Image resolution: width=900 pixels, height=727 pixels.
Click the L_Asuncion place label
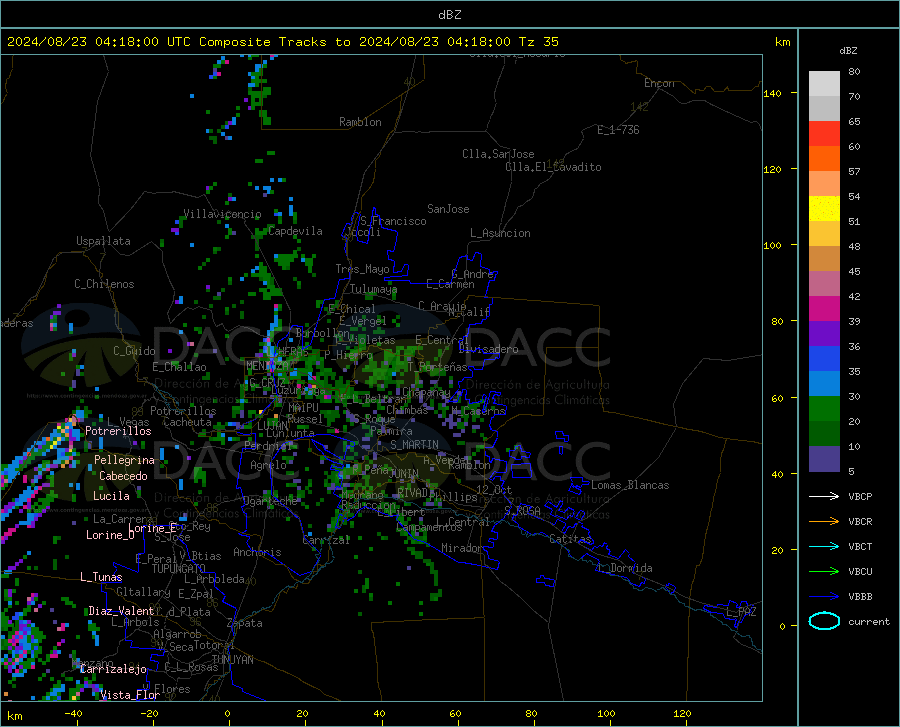pos(500,233)
